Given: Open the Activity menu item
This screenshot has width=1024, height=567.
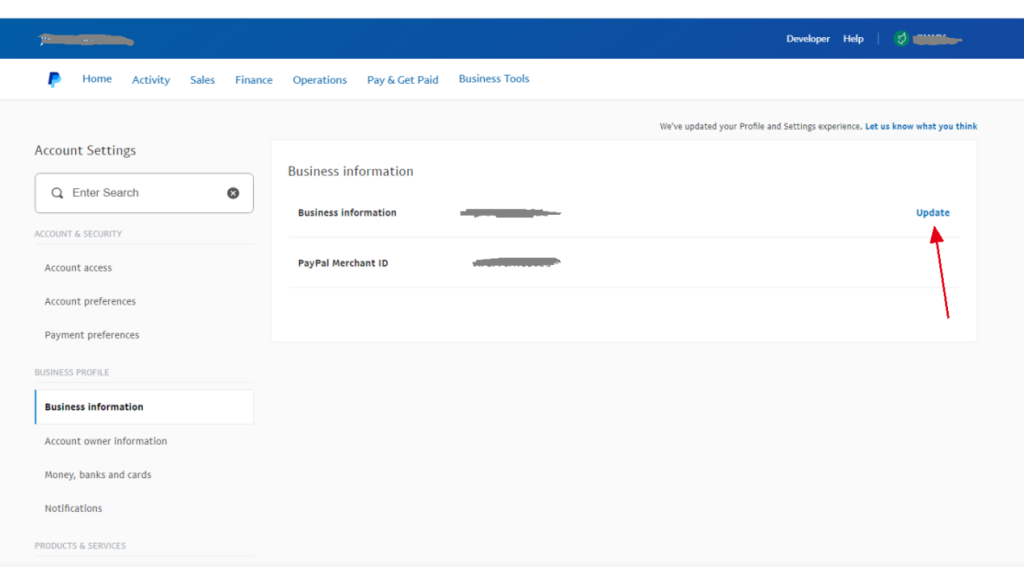Looking at the screenshot, I should click(151, 80).
